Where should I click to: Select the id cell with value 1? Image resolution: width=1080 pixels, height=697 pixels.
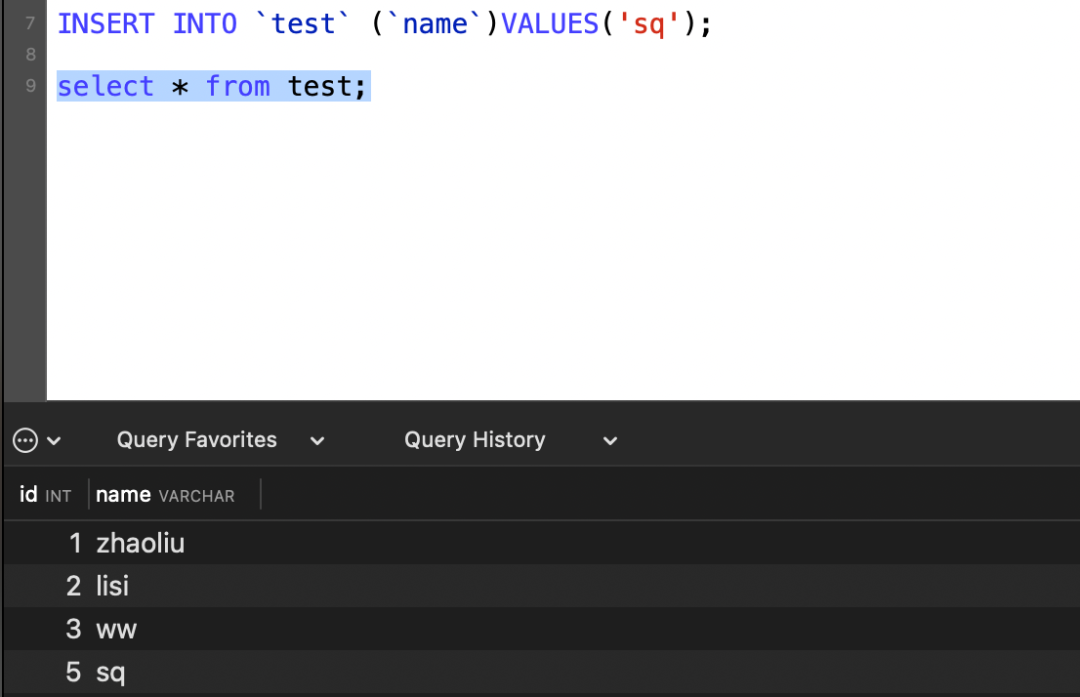coord(74,543)
